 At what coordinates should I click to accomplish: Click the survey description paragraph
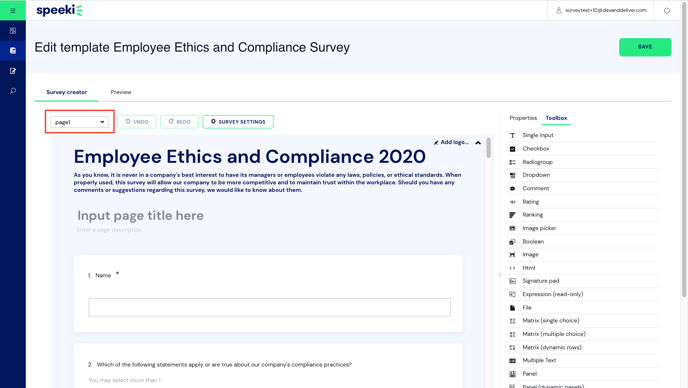[267, 183]
